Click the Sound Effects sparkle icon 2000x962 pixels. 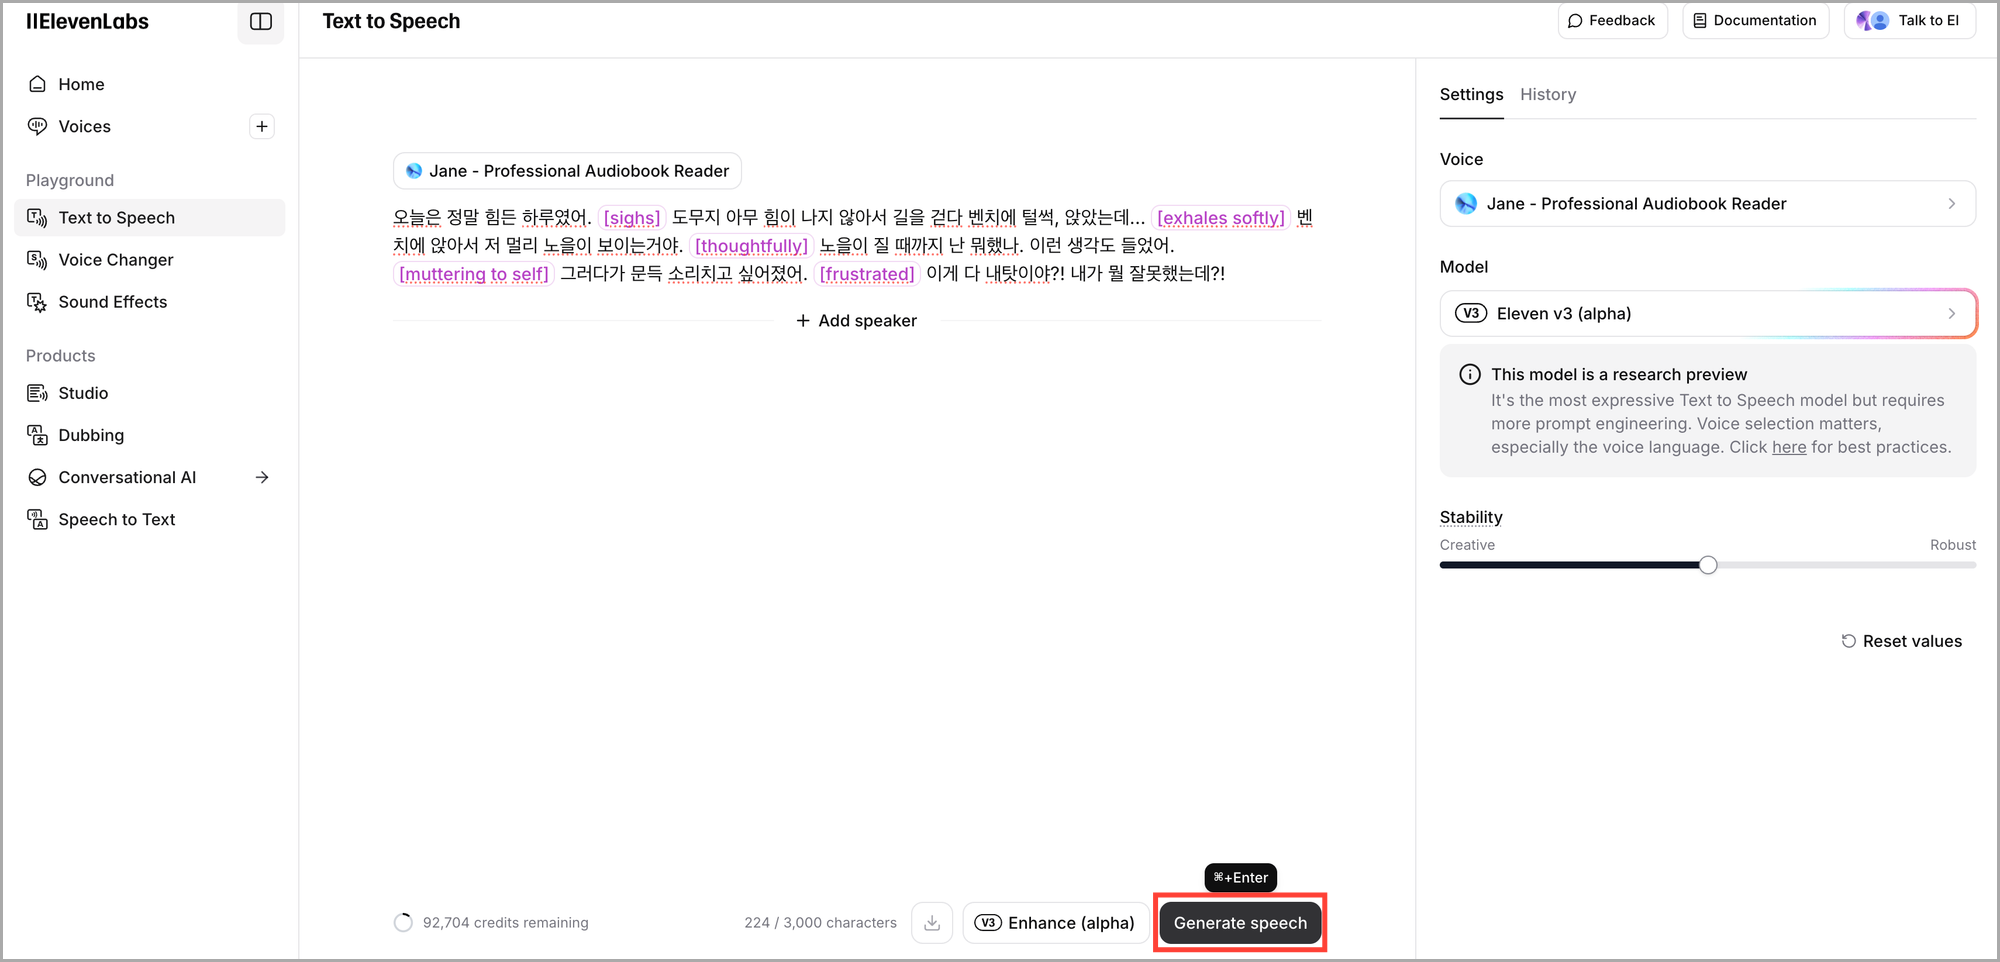pyautogui.click(x=37, y=302)
